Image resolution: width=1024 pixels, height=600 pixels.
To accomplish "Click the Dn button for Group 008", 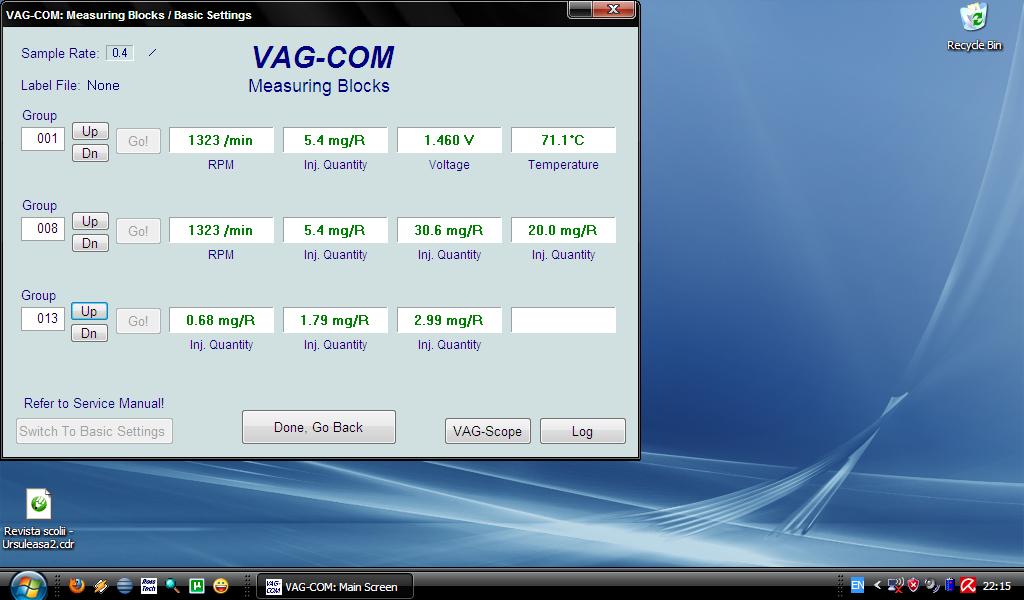I will 90,243.
